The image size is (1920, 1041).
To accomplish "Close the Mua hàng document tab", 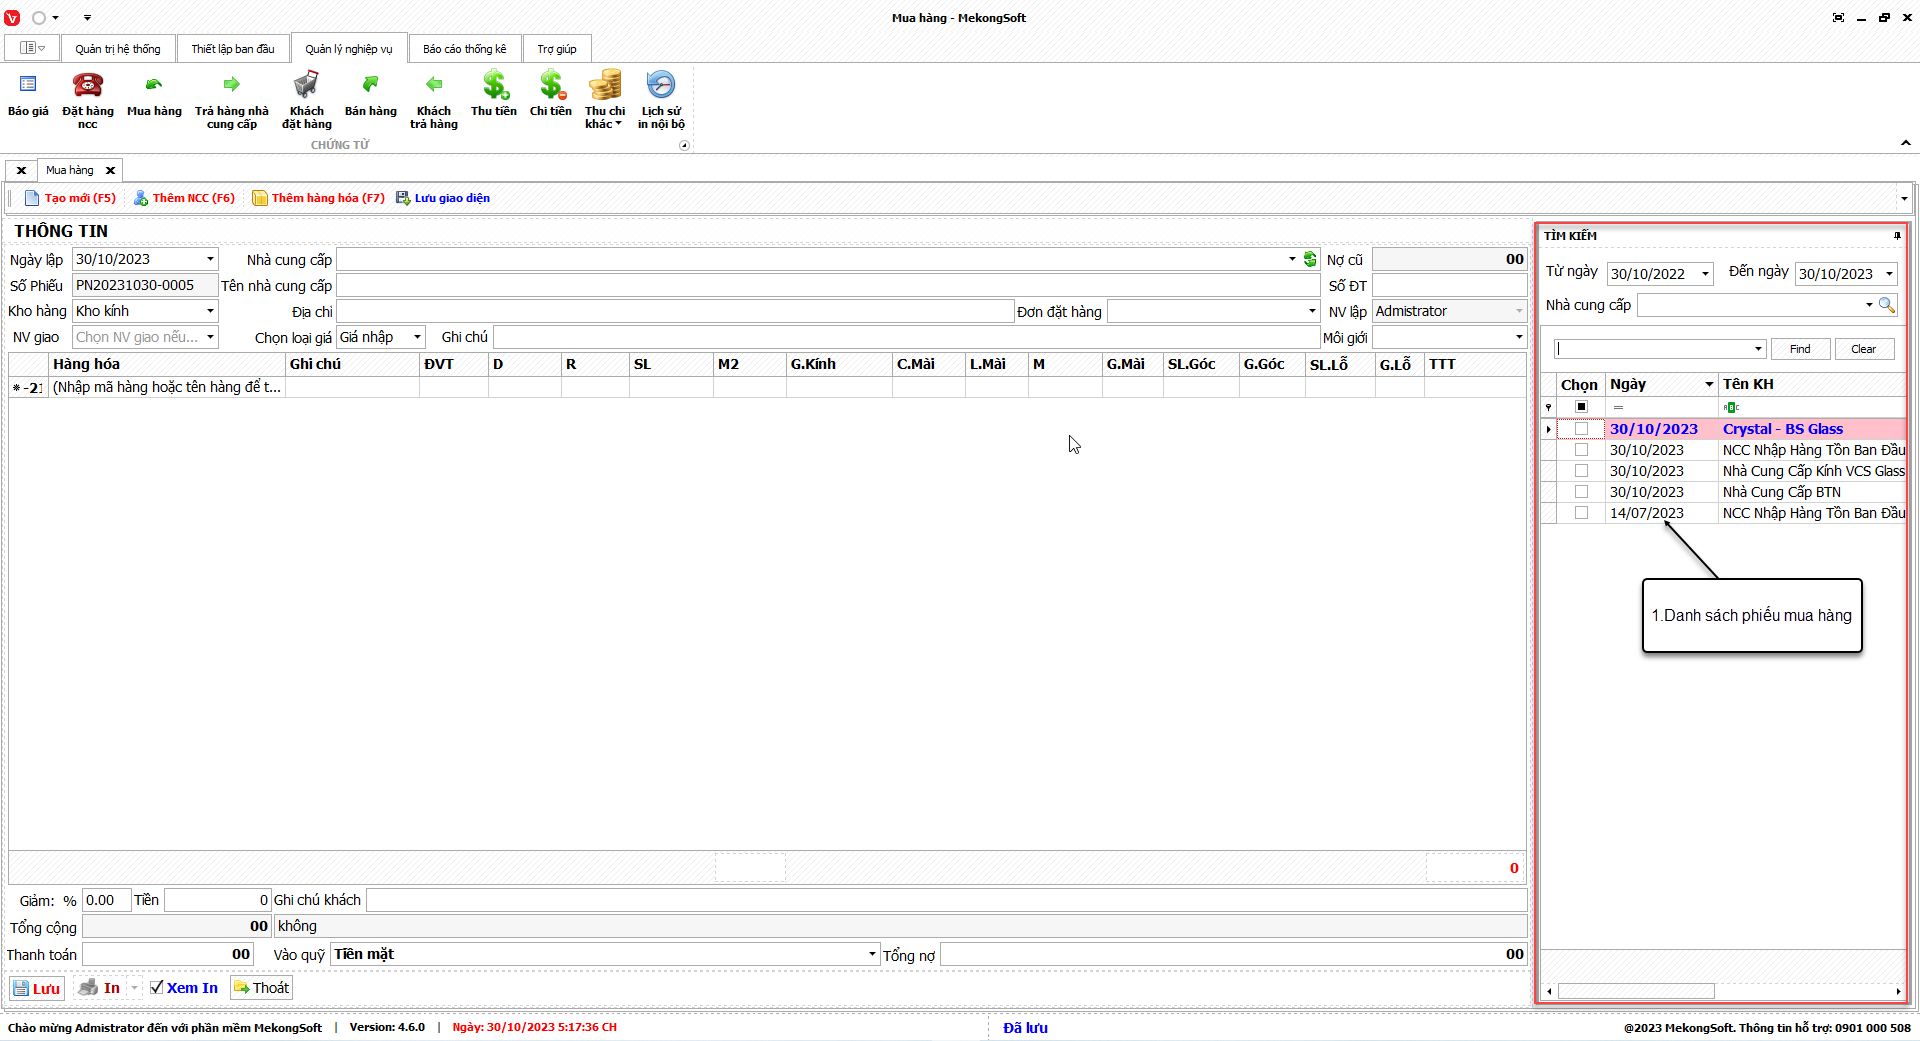I will [x=110, y=170].
